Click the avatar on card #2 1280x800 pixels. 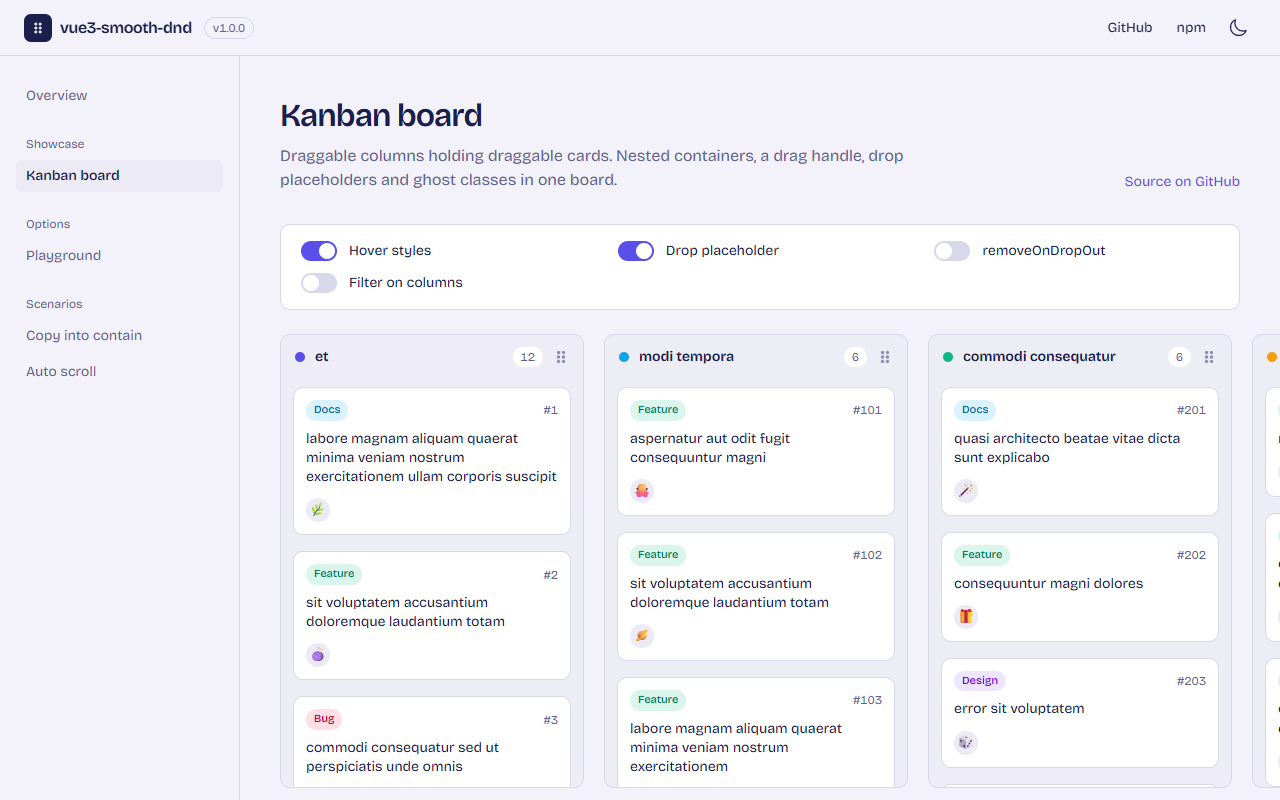[x=318, y=655]
